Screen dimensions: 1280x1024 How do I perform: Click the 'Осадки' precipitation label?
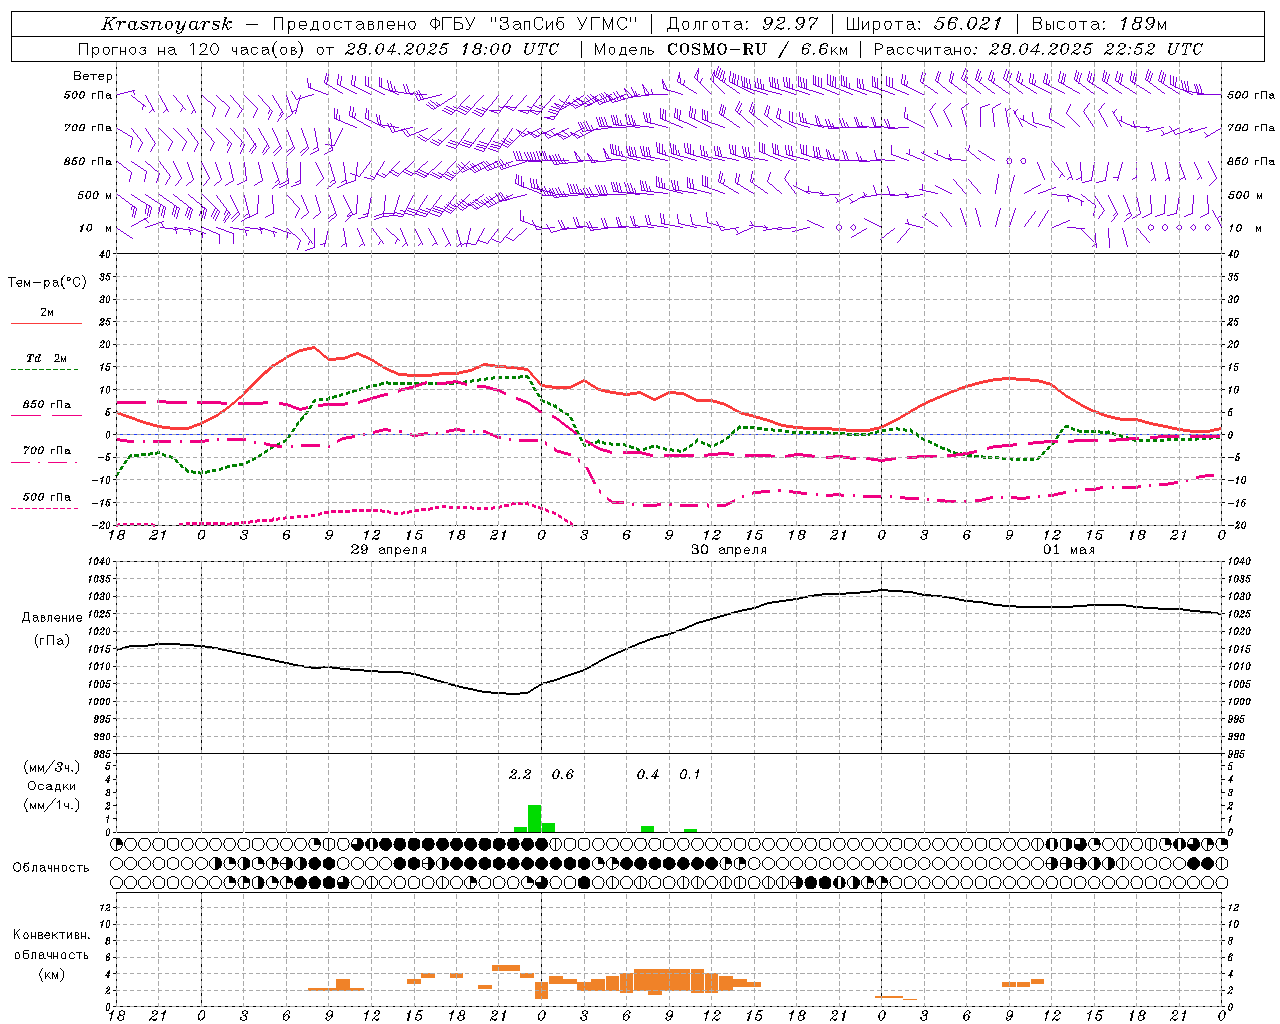click(x=51, y=786)
